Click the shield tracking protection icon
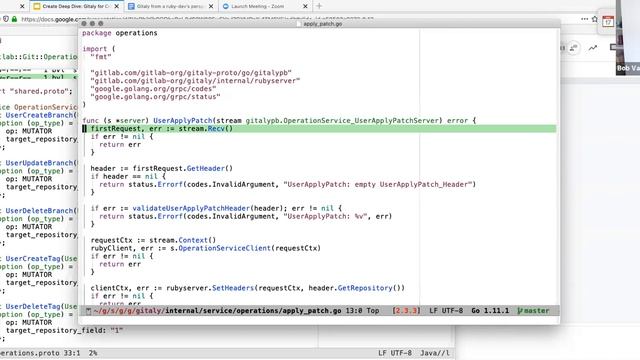The image size is (640, 360). pos(6,19)
